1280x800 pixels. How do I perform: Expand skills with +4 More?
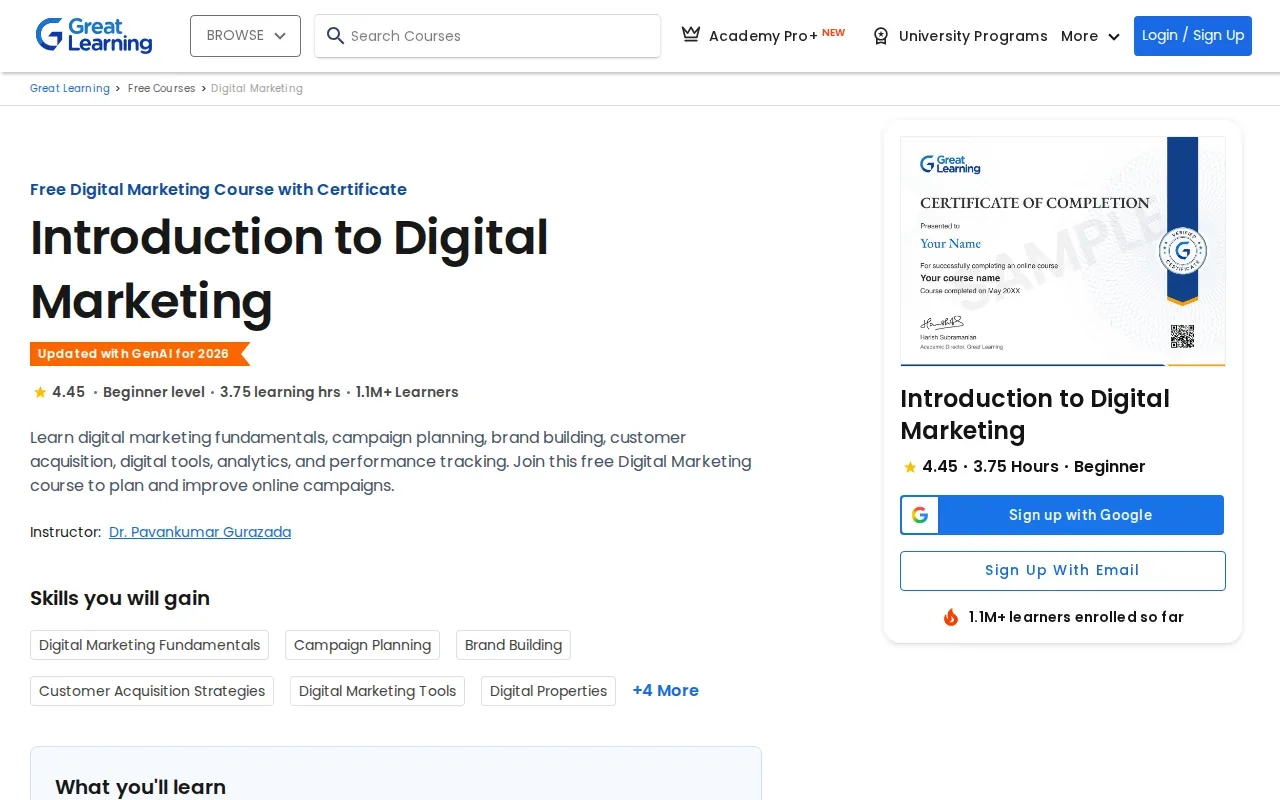(665, 691)
